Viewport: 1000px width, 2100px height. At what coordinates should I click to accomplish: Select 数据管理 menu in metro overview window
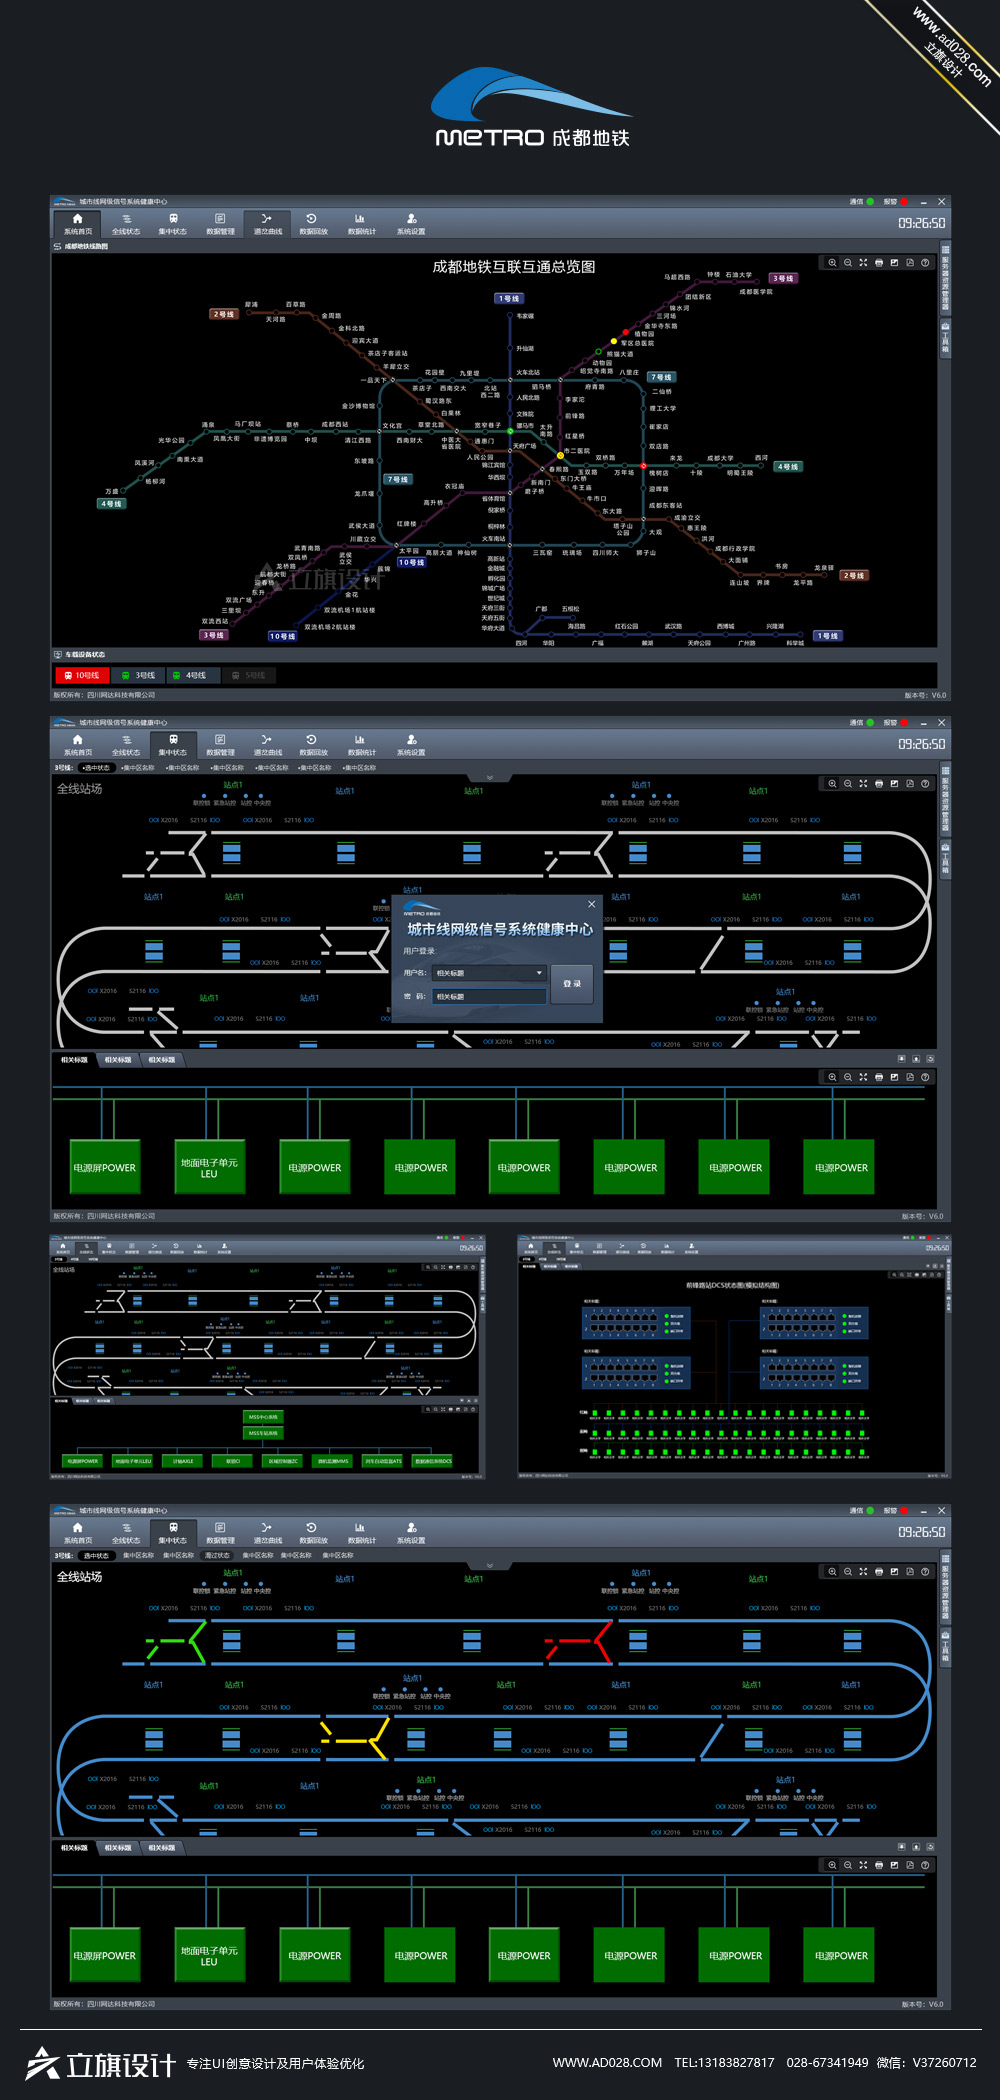220,223
